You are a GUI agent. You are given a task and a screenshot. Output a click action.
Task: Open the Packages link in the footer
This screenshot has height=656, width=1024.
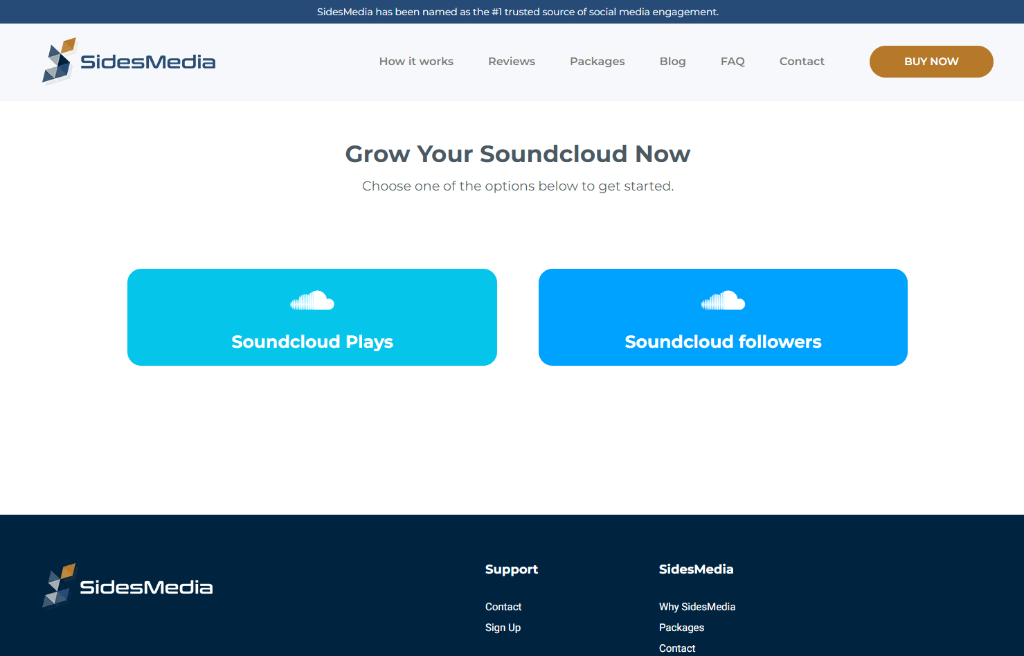click(681, 628)
